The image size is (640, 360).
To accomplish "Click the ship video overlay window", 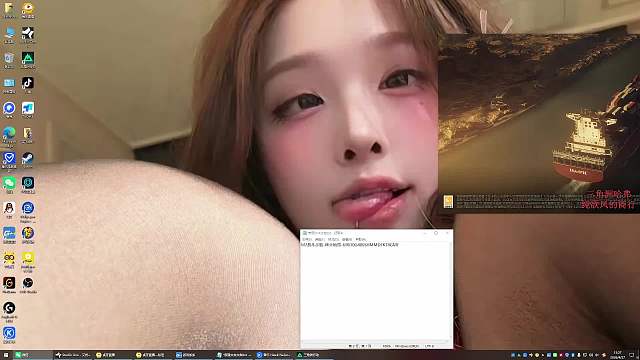I will (x=539, y=122).
